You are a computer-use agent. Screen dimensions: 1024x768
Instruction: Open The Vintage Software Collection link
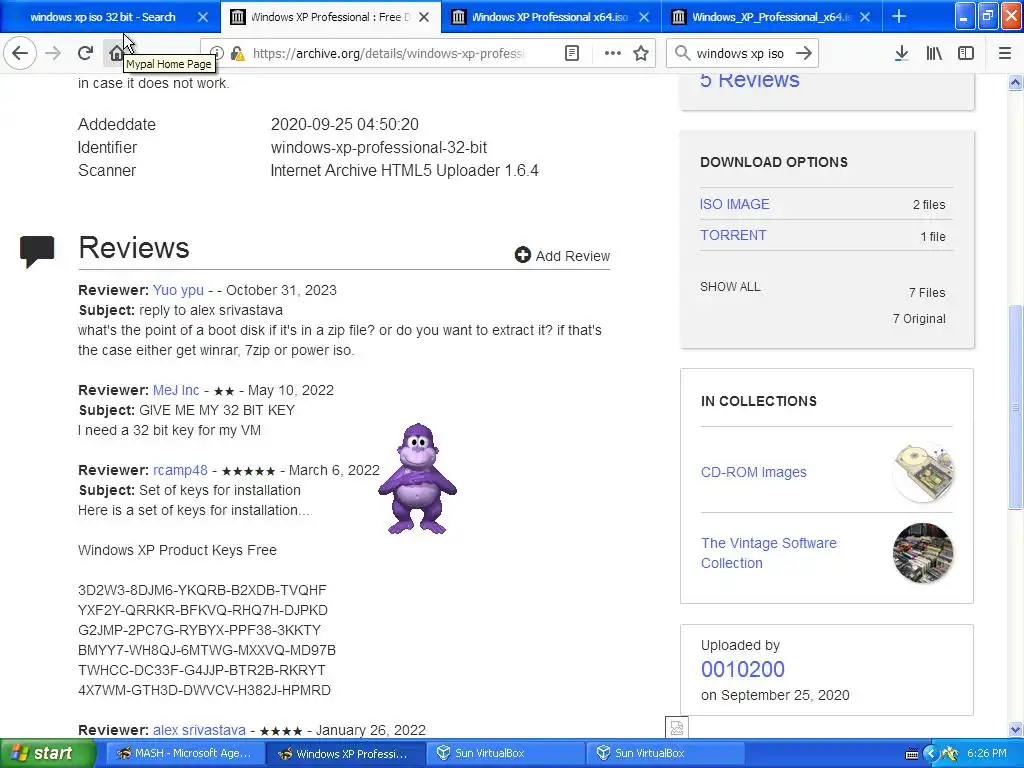click(x=769, y=553)
